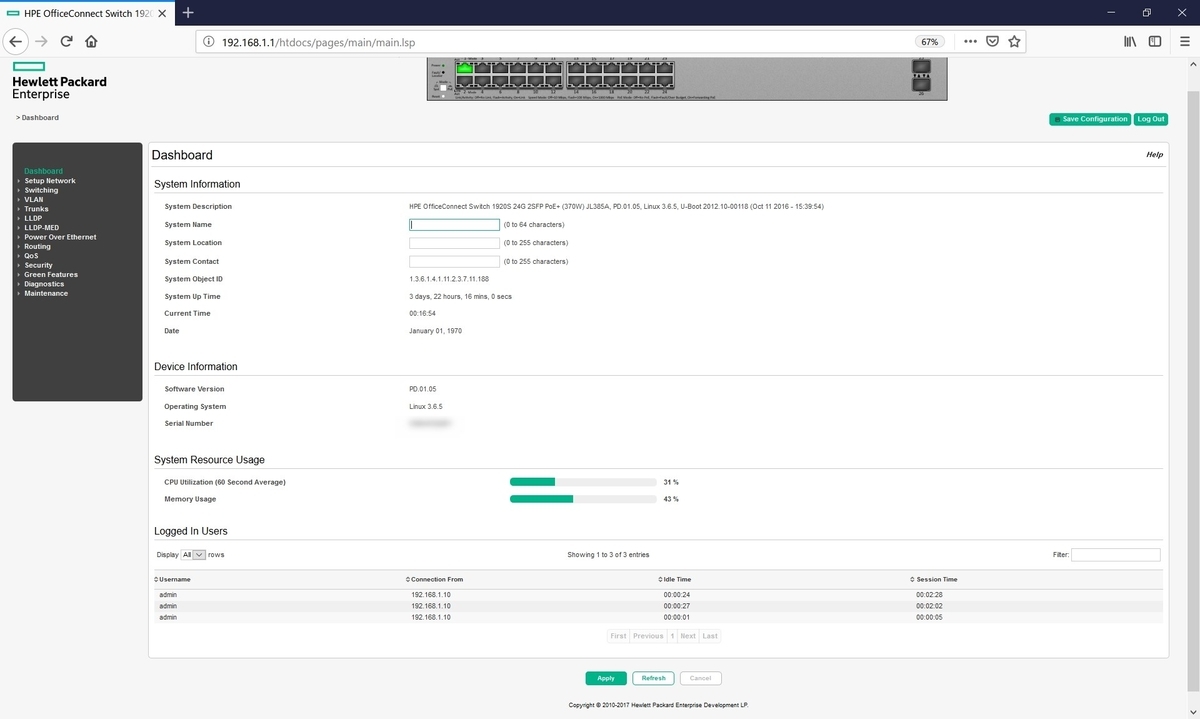Viewport: 1200px width, 719px height.
Task: Select port 2 on the switch image
Action: [464, 81]
